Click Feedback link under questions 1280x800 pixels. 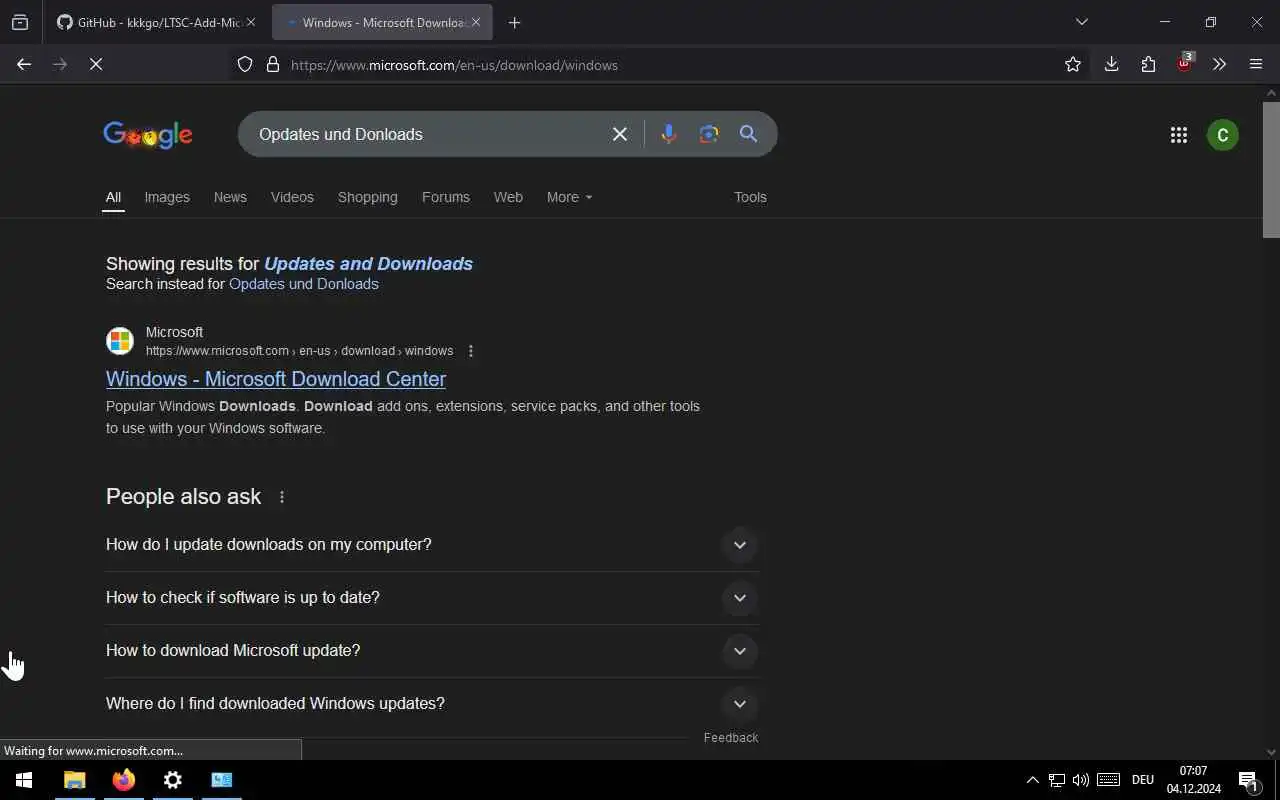(731, 738)
